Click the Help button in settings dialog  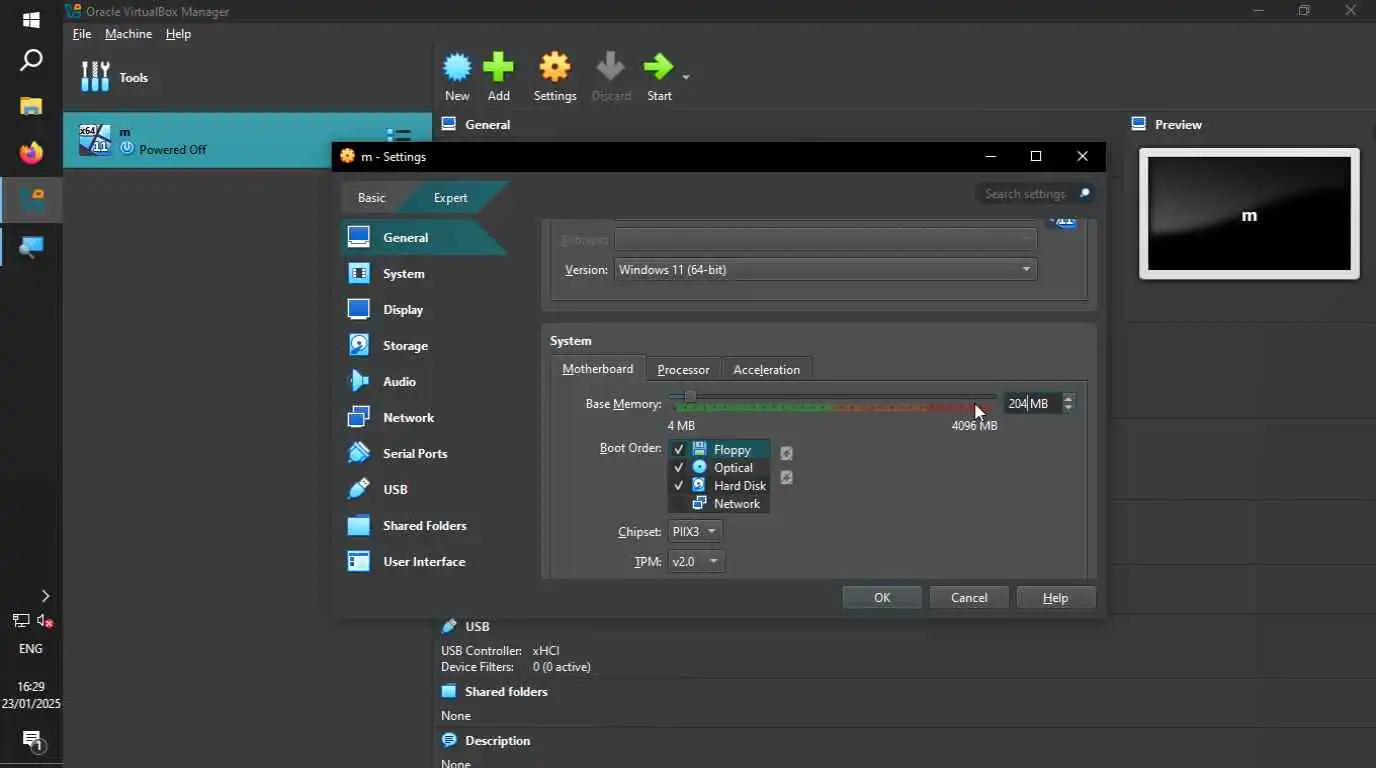coord(1056,597)
